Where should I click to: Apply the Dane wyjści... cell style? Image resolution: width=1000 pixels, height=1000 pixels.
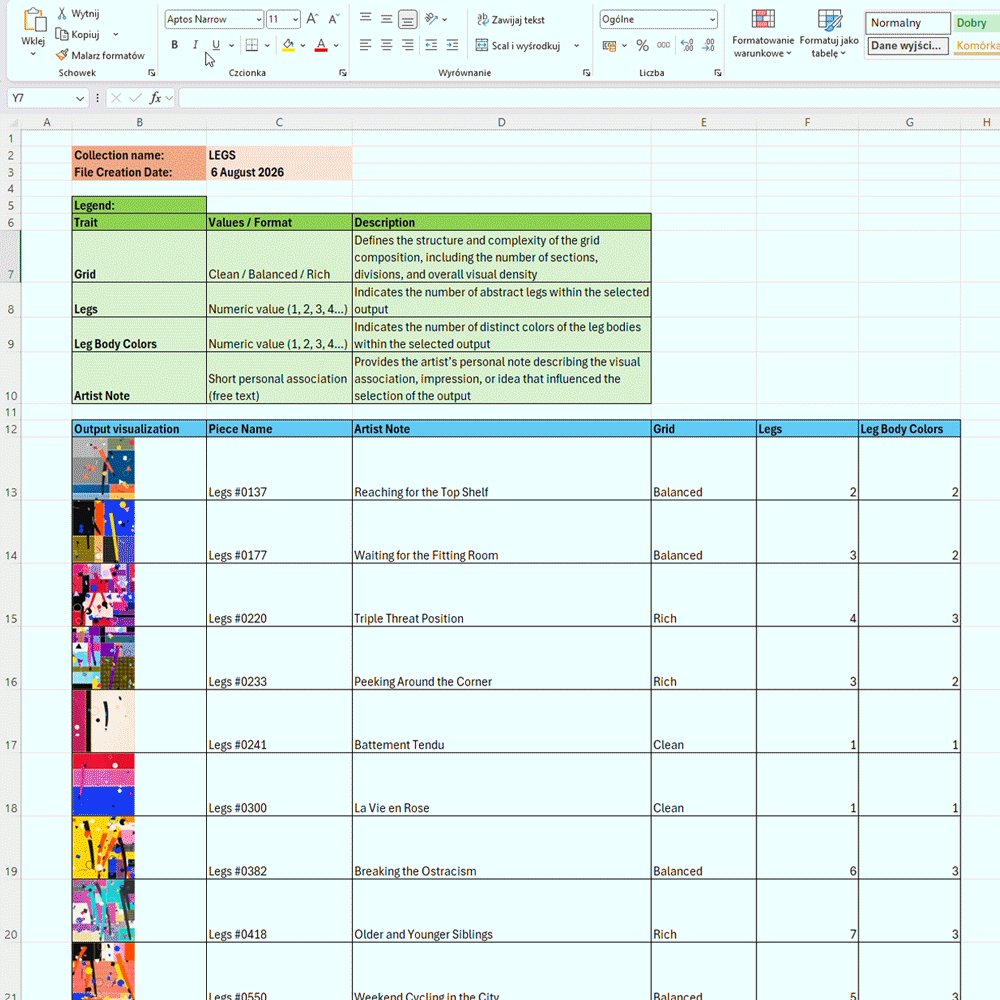pos(908,45)
